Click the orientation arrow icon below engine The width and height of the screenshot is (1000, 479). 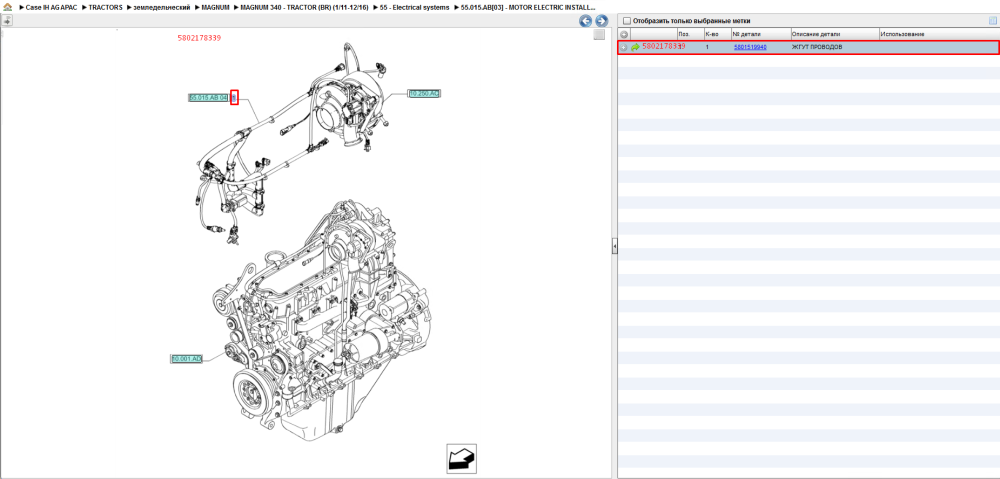(x=461, y=459)
